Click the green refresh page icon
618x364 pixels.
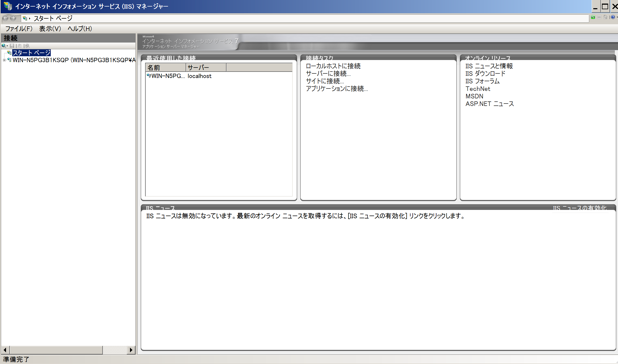pyautogui.click(x=593, y=18)
